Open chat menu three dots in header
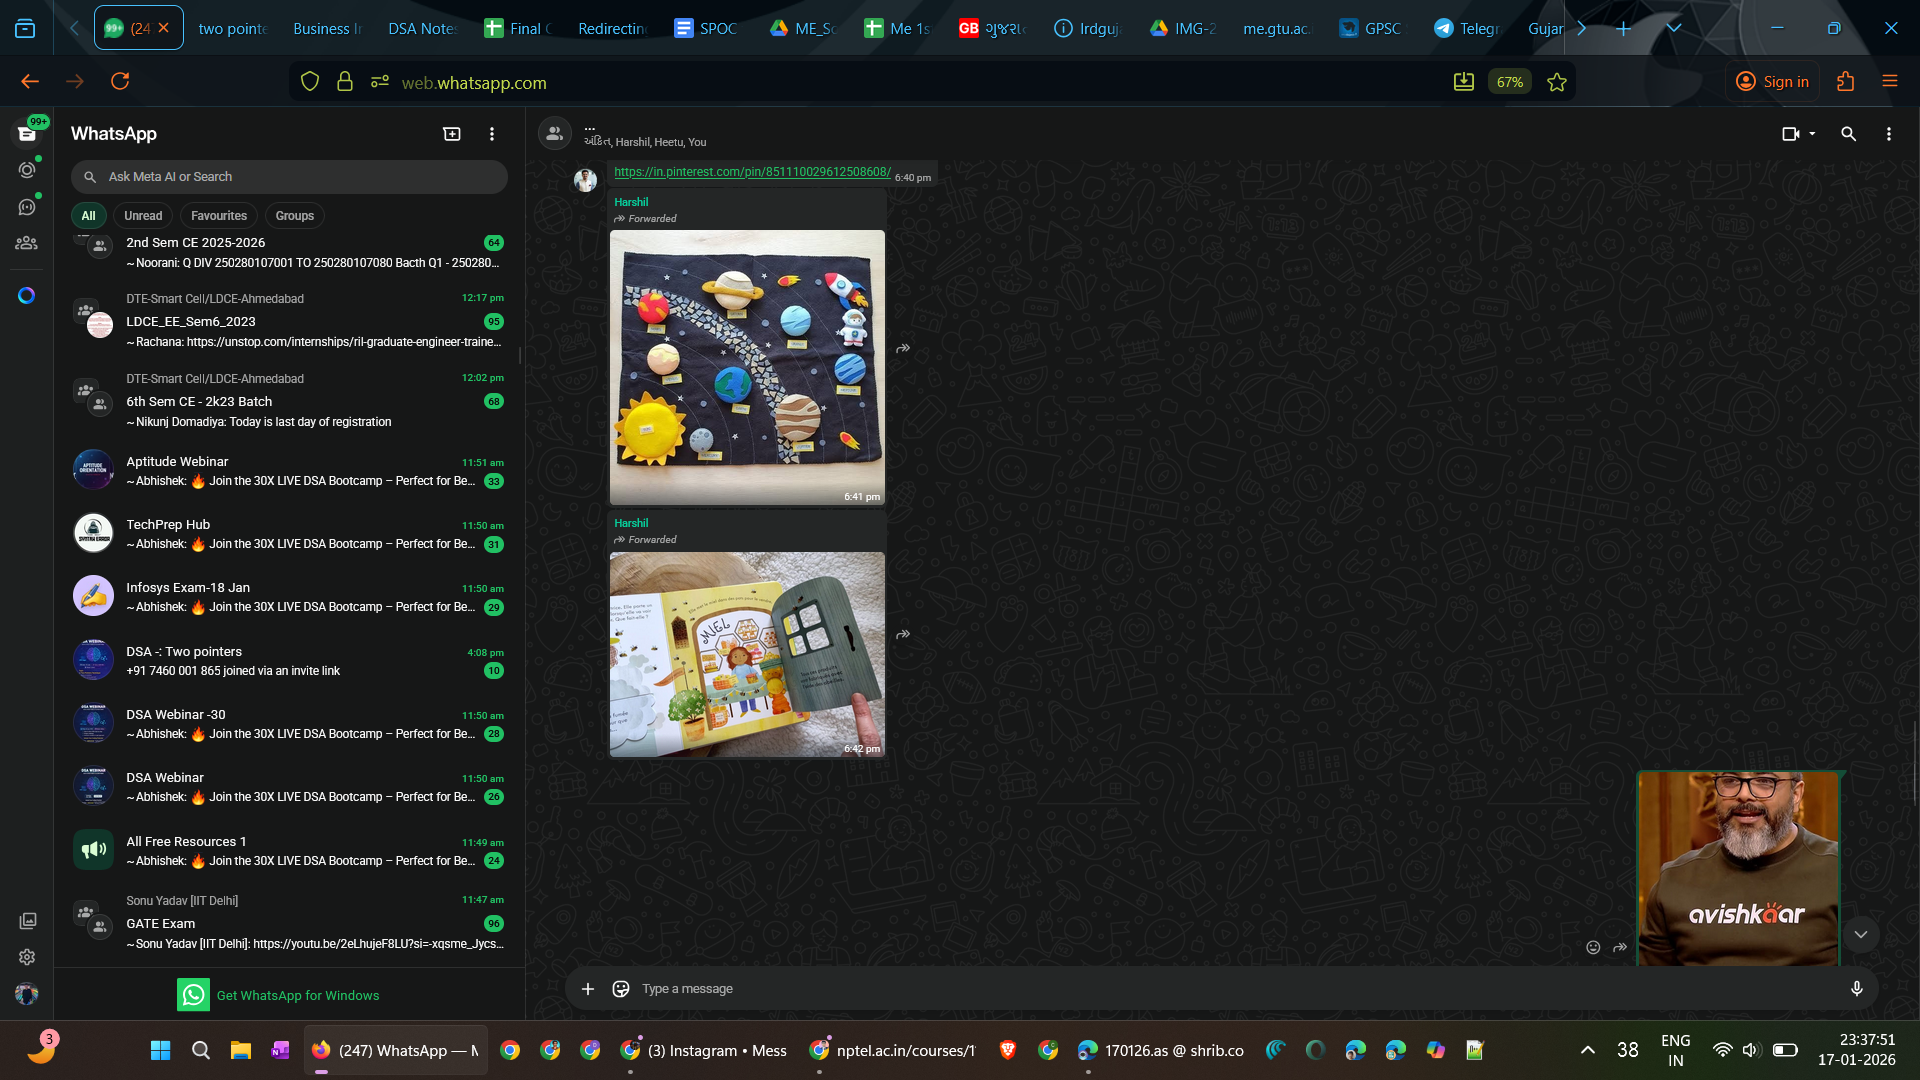 (x=1888, y=134)
